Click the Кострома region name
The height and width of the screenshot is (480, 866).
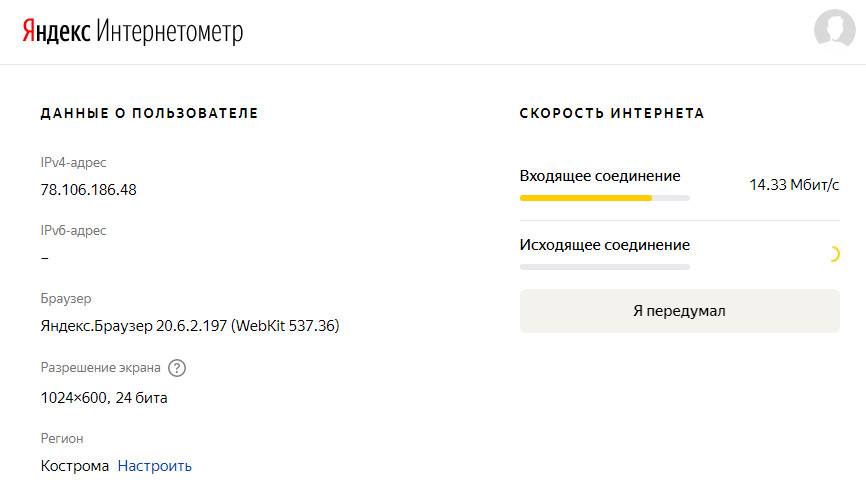pyautogui.click(x=75, y=466)
